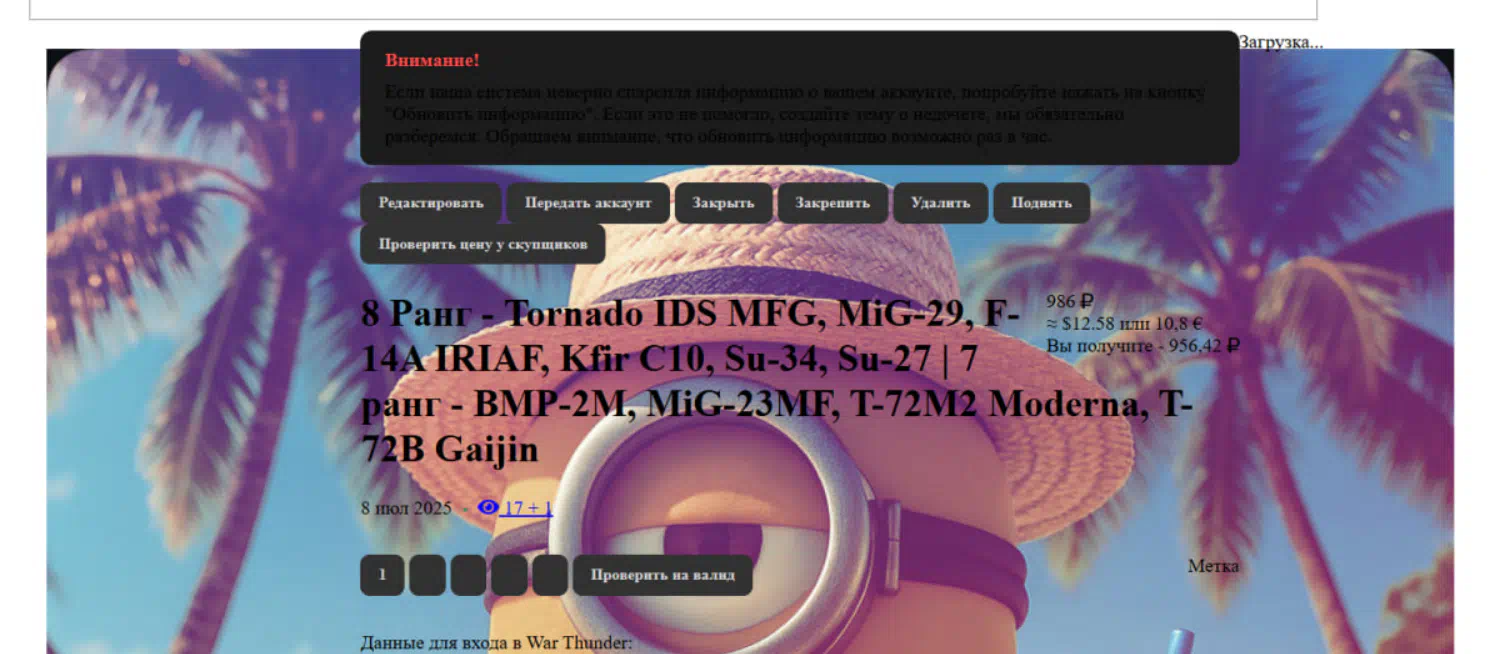
Task: Click the red 'Внимание!' heading
Action: coord(432,60)
